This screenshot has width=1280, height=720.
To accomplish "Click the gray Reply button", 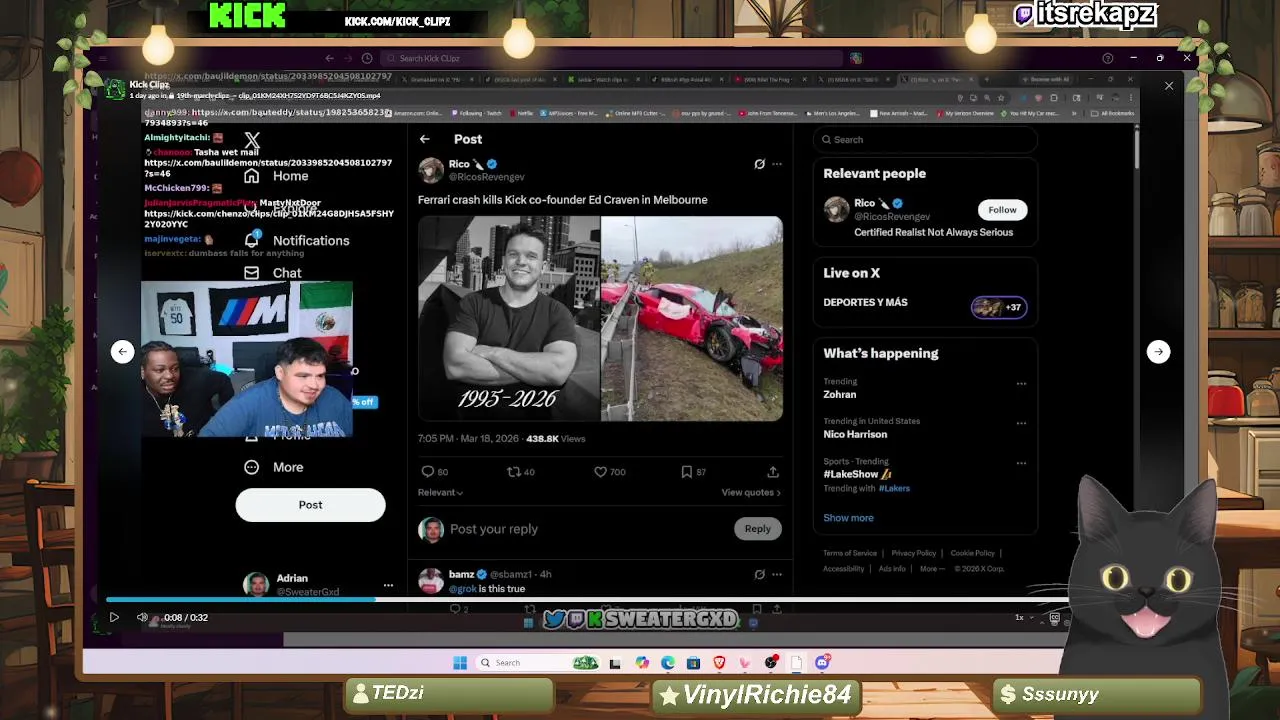I will pyautogui.click(x=757, y=529).
